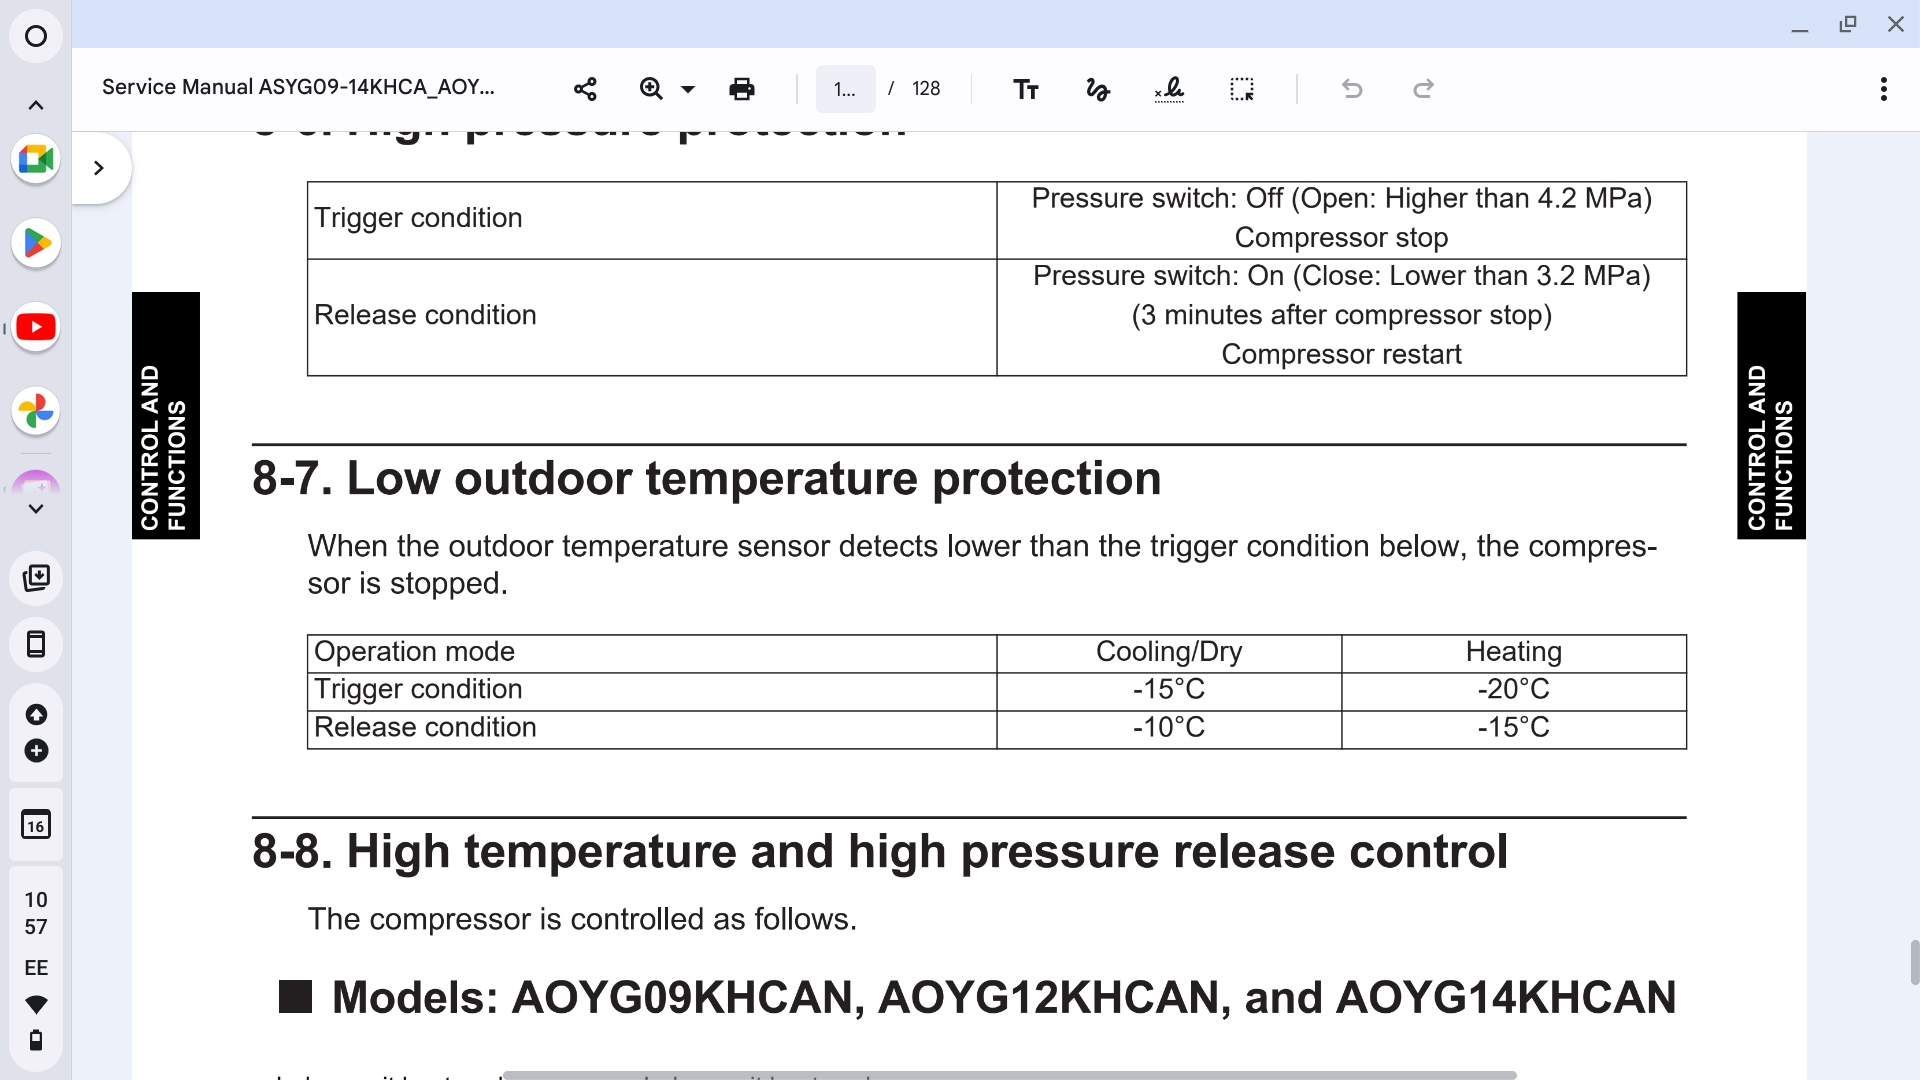Select the text annotation tool
The height and width of the screenshot is (1080, 1920).
pyautogui.click(x=1026, y=89)
